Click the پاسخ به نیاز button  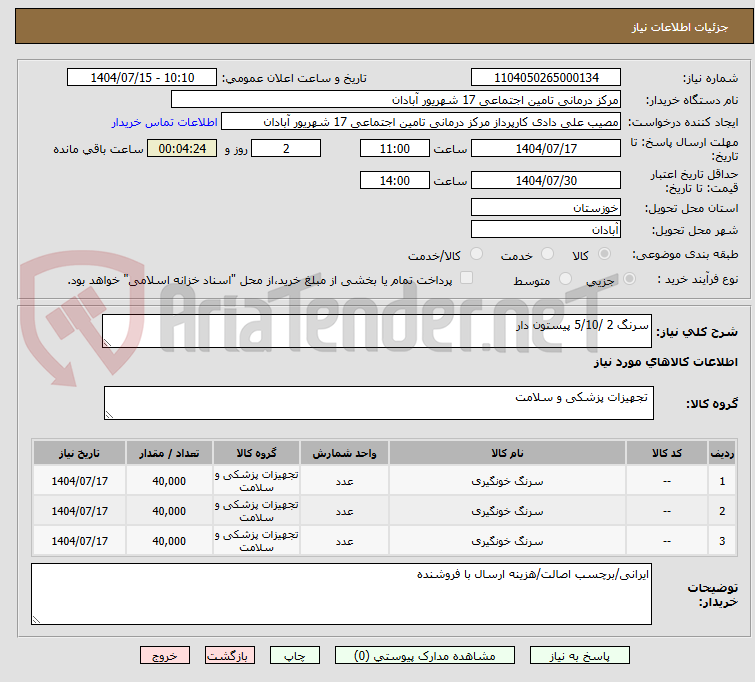[580, 656]
